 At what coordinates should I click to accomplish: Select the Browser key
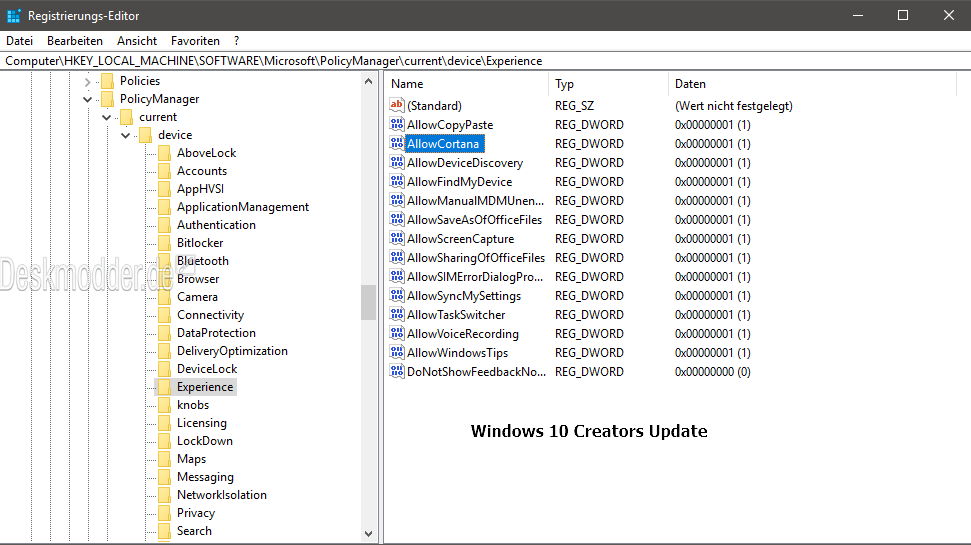click(198, 279)
